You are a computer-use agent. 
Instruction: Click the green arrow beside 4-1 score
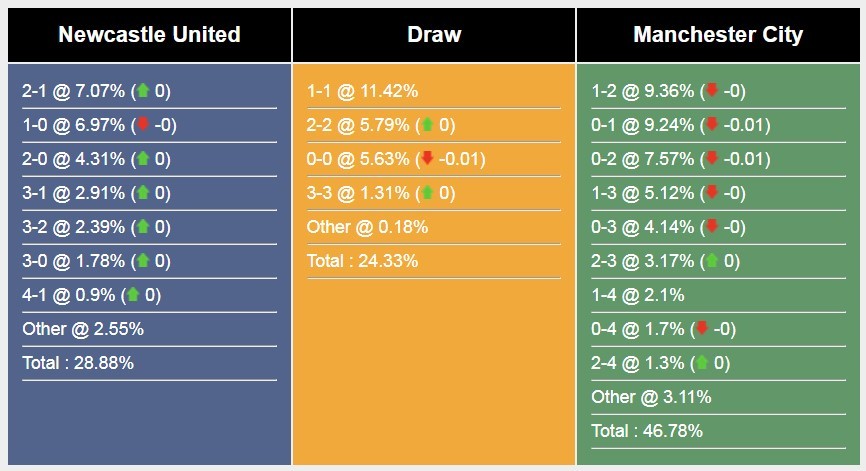[132, 295]
